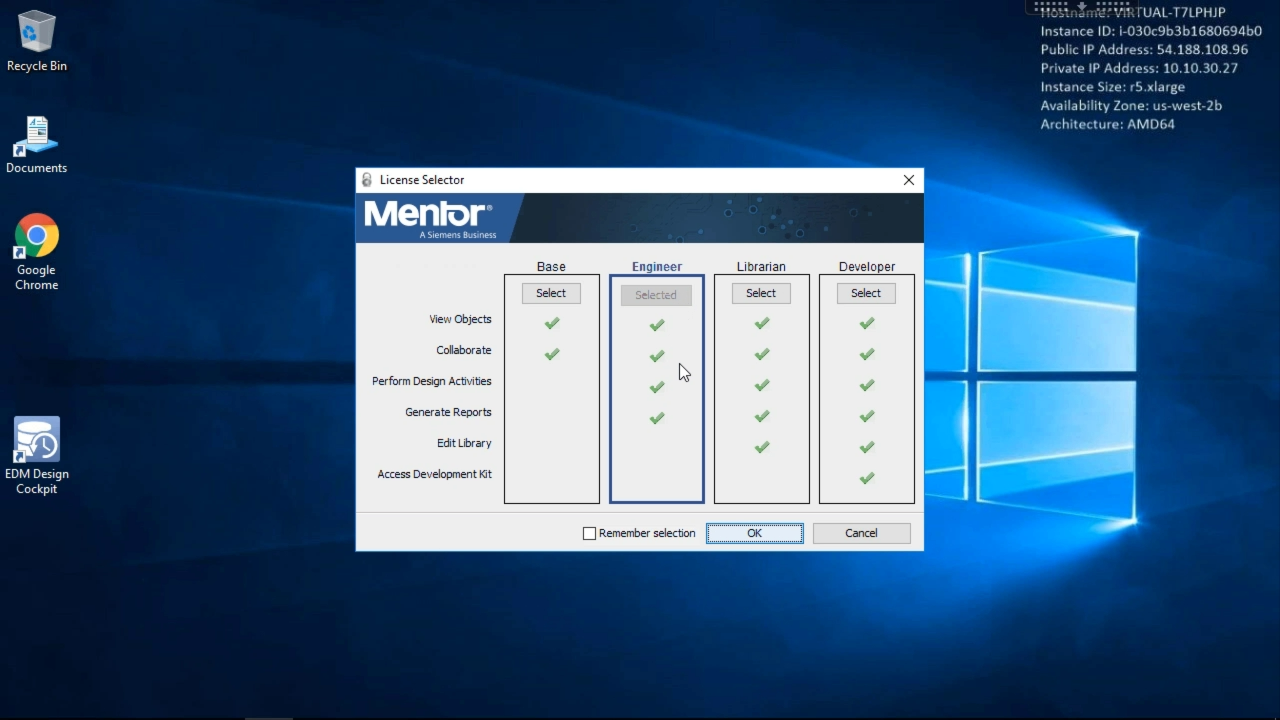Confirm the license choice with OK
1280x720 pixels.
point(754,534)
